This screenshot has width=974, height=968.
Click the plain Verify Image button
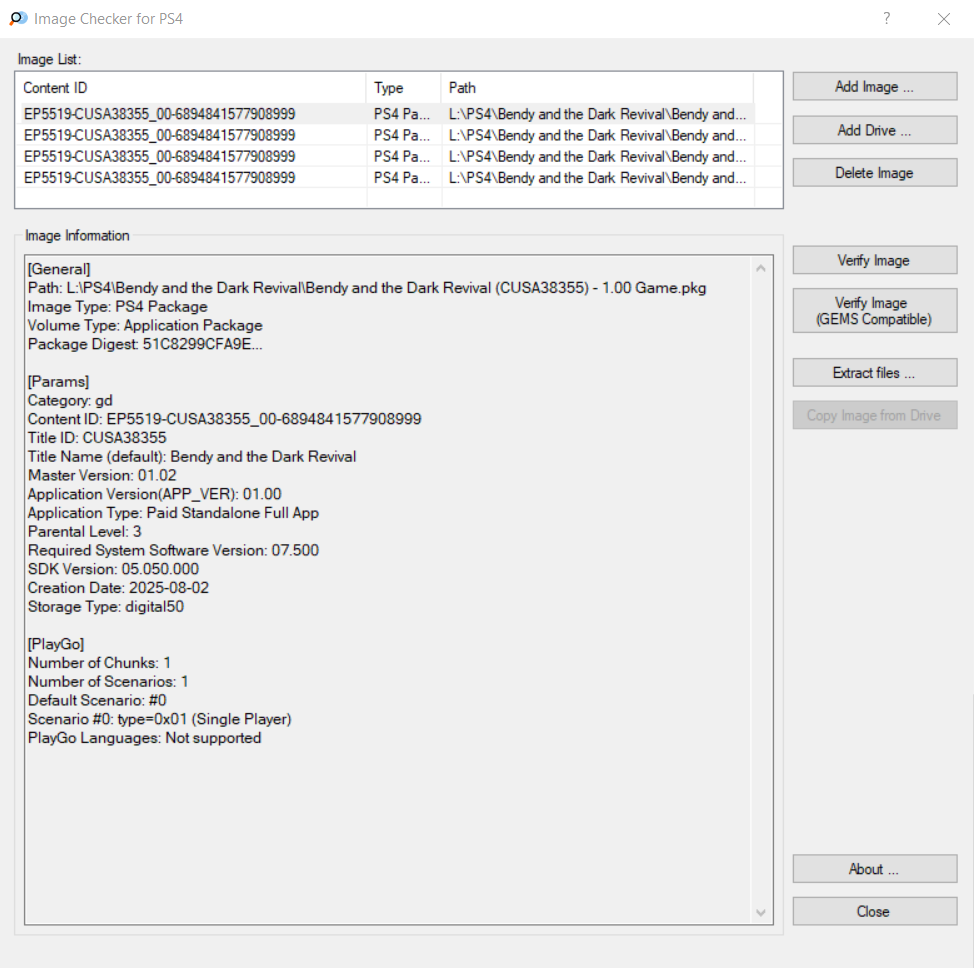tap(874, 261)
